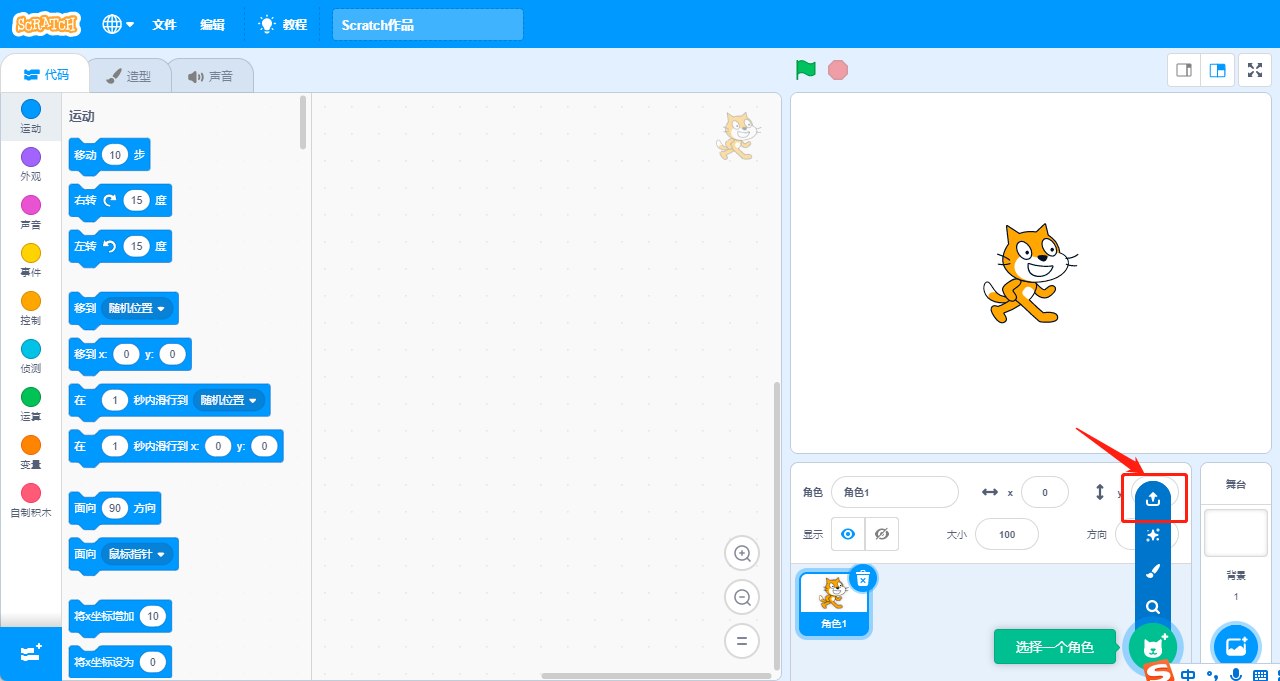Viewport: 1280px width, 681px height.
Task: Zoom out the code workspace
Action: coord(742,597)
